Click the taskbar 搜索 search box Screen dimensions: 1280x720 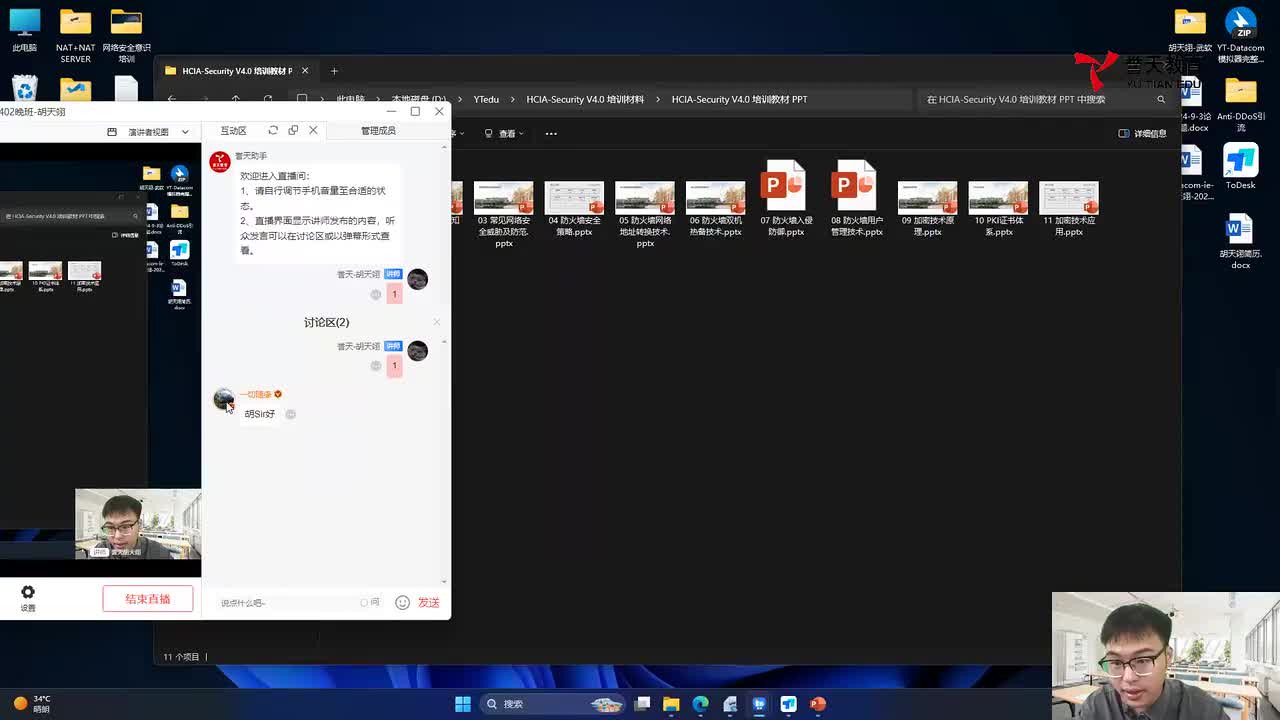552,704
